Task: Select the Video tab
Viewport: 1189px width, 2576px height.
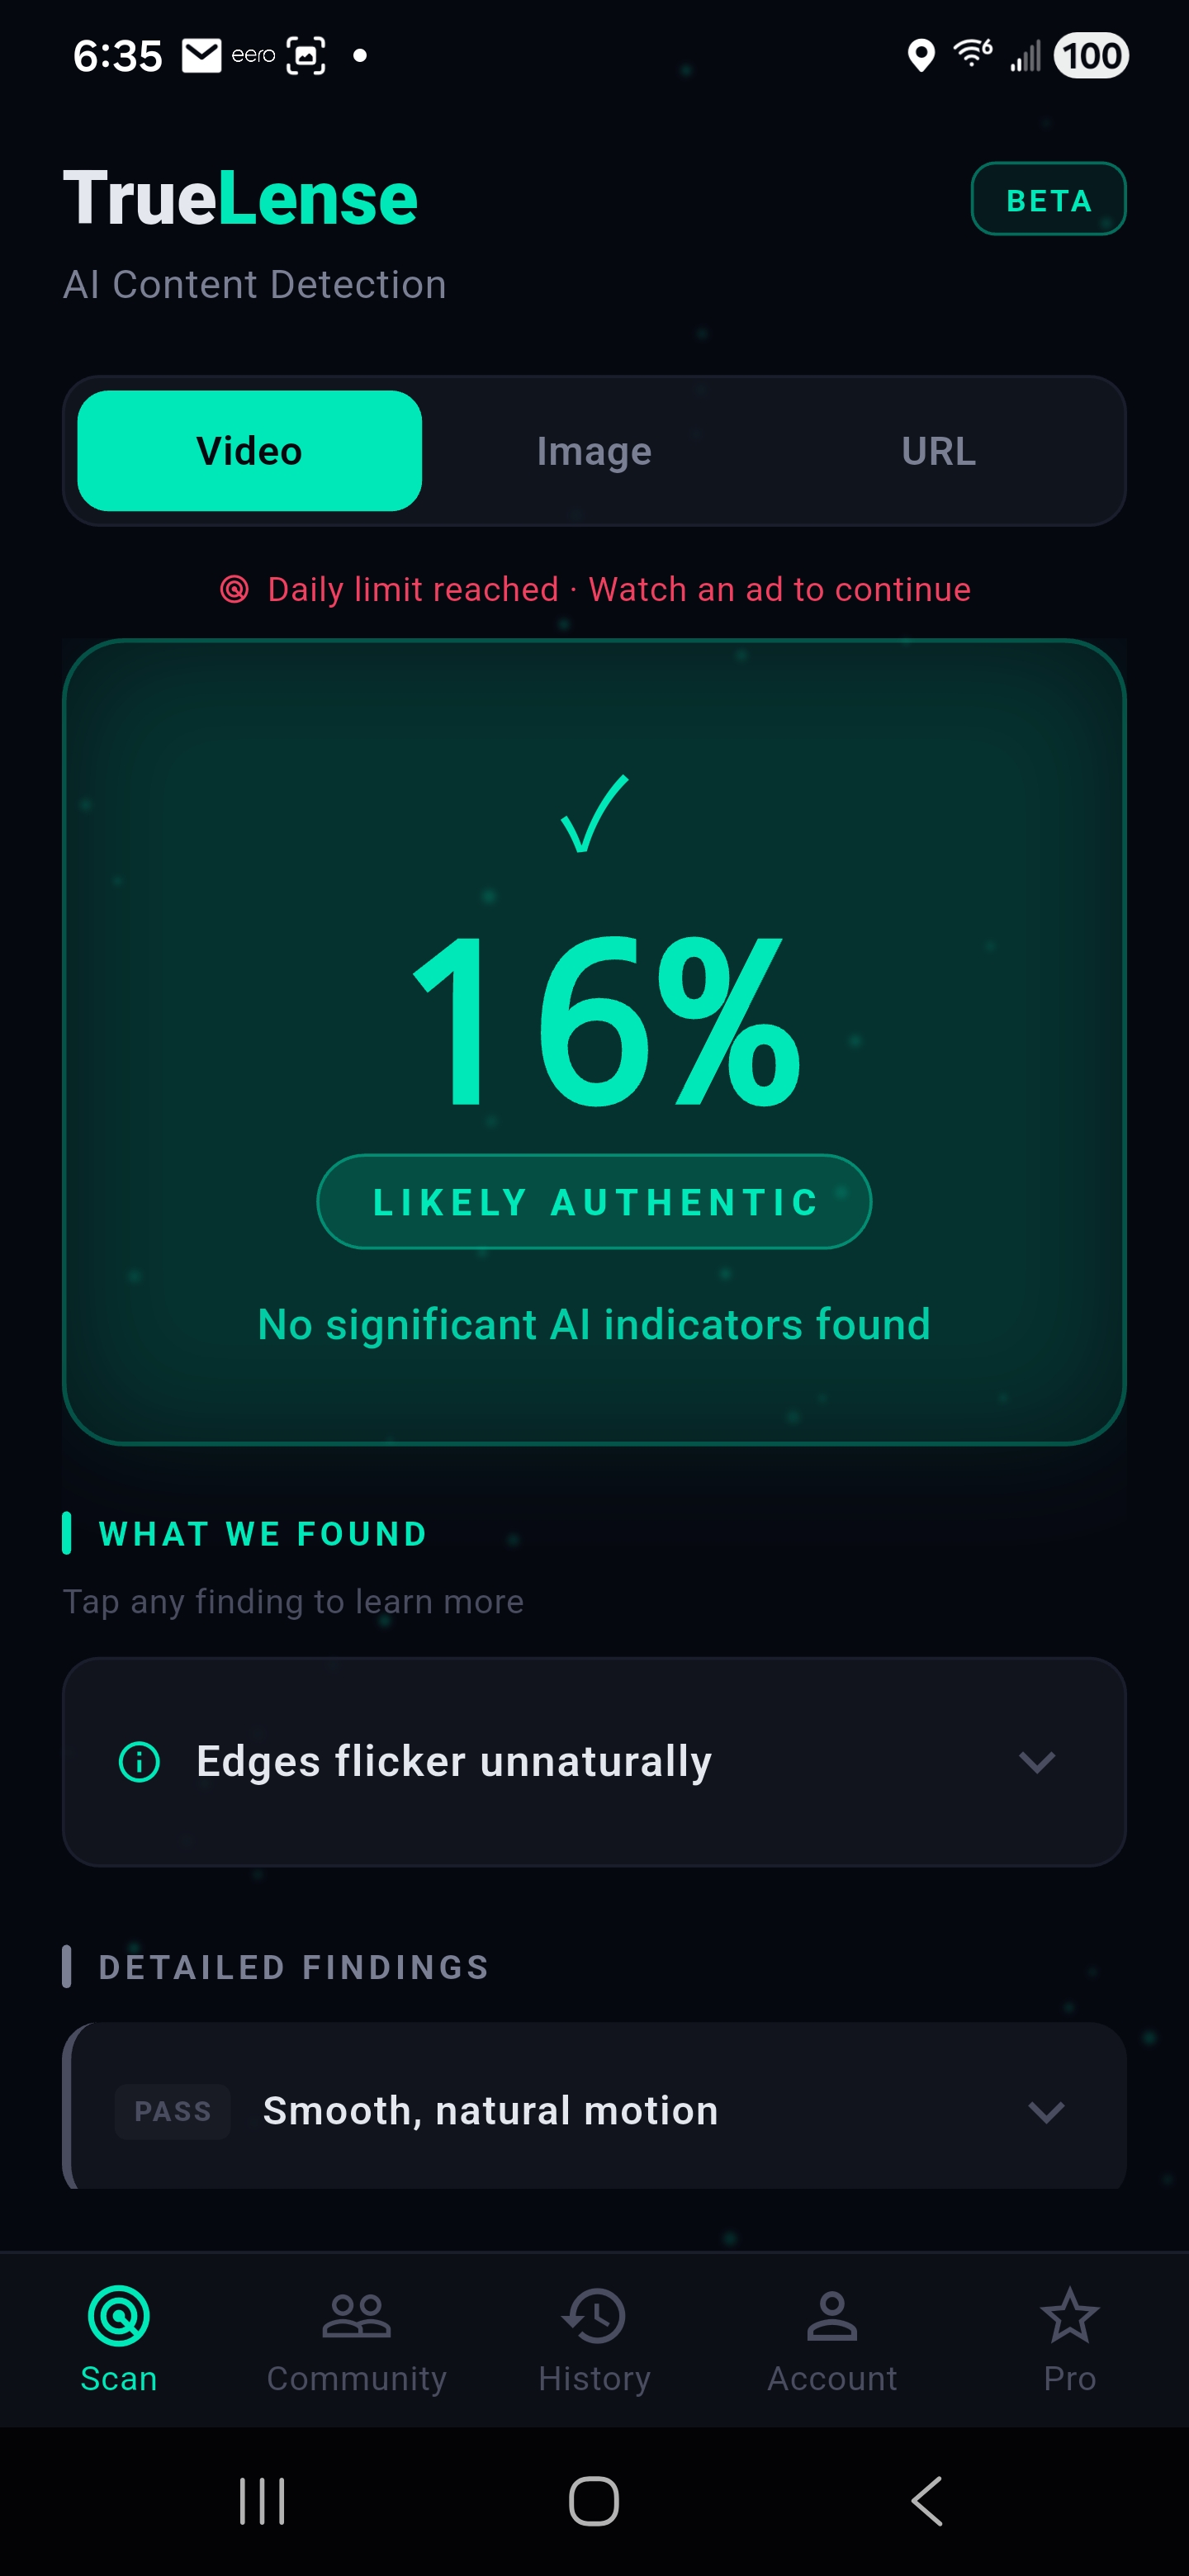Action: (x=248, y=450)
